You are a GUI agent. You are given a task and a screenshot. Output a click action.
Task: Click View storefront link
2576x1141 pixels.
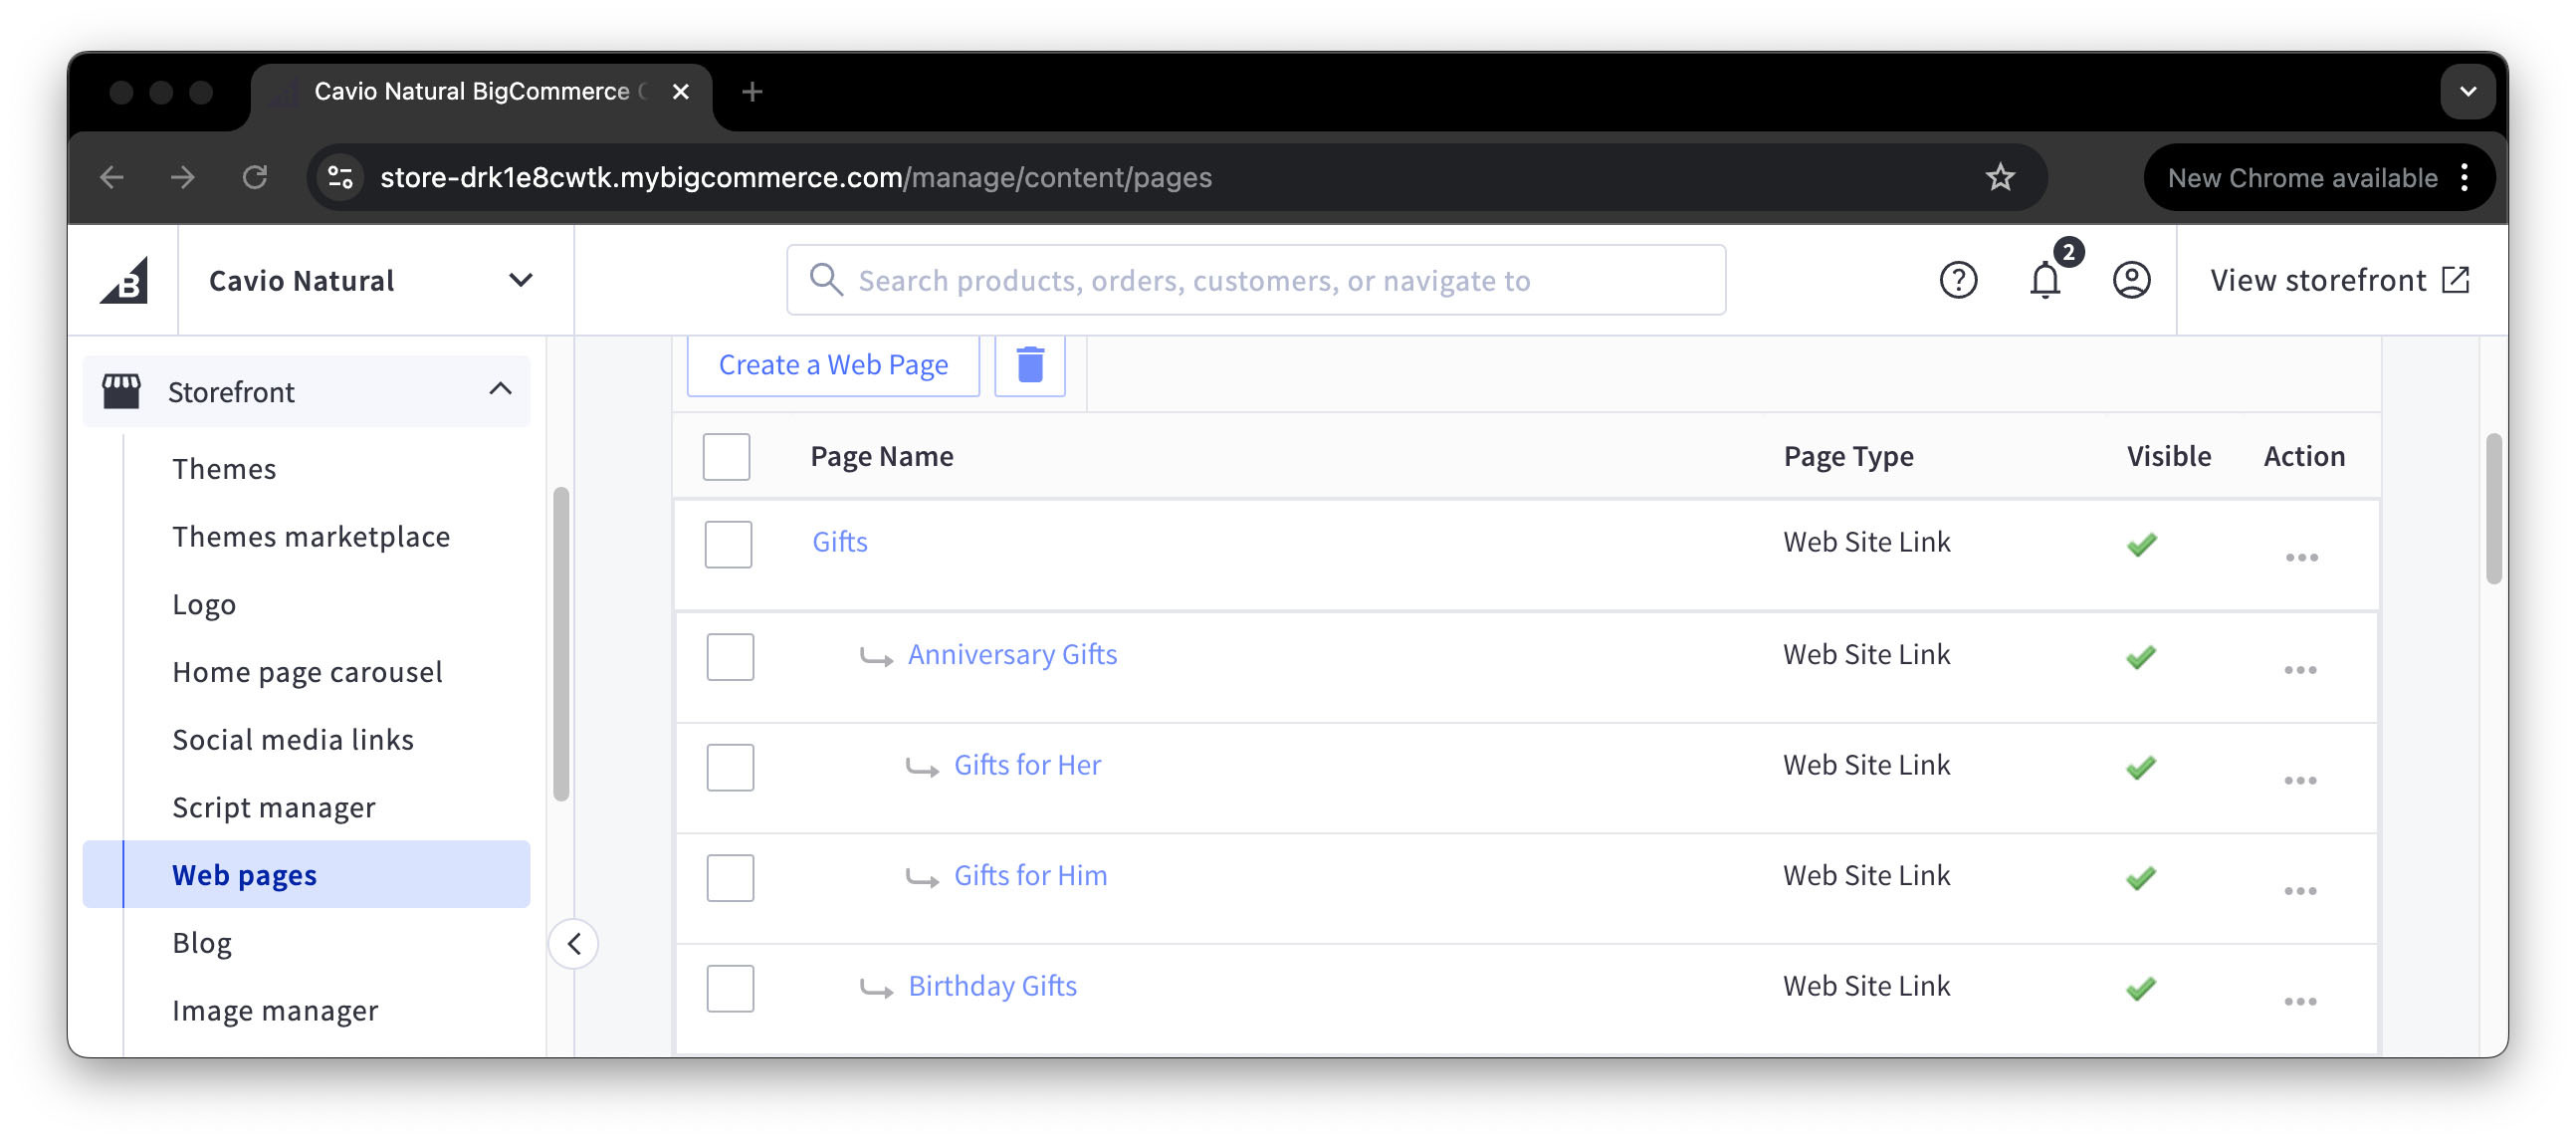(x=2339, y=280)
